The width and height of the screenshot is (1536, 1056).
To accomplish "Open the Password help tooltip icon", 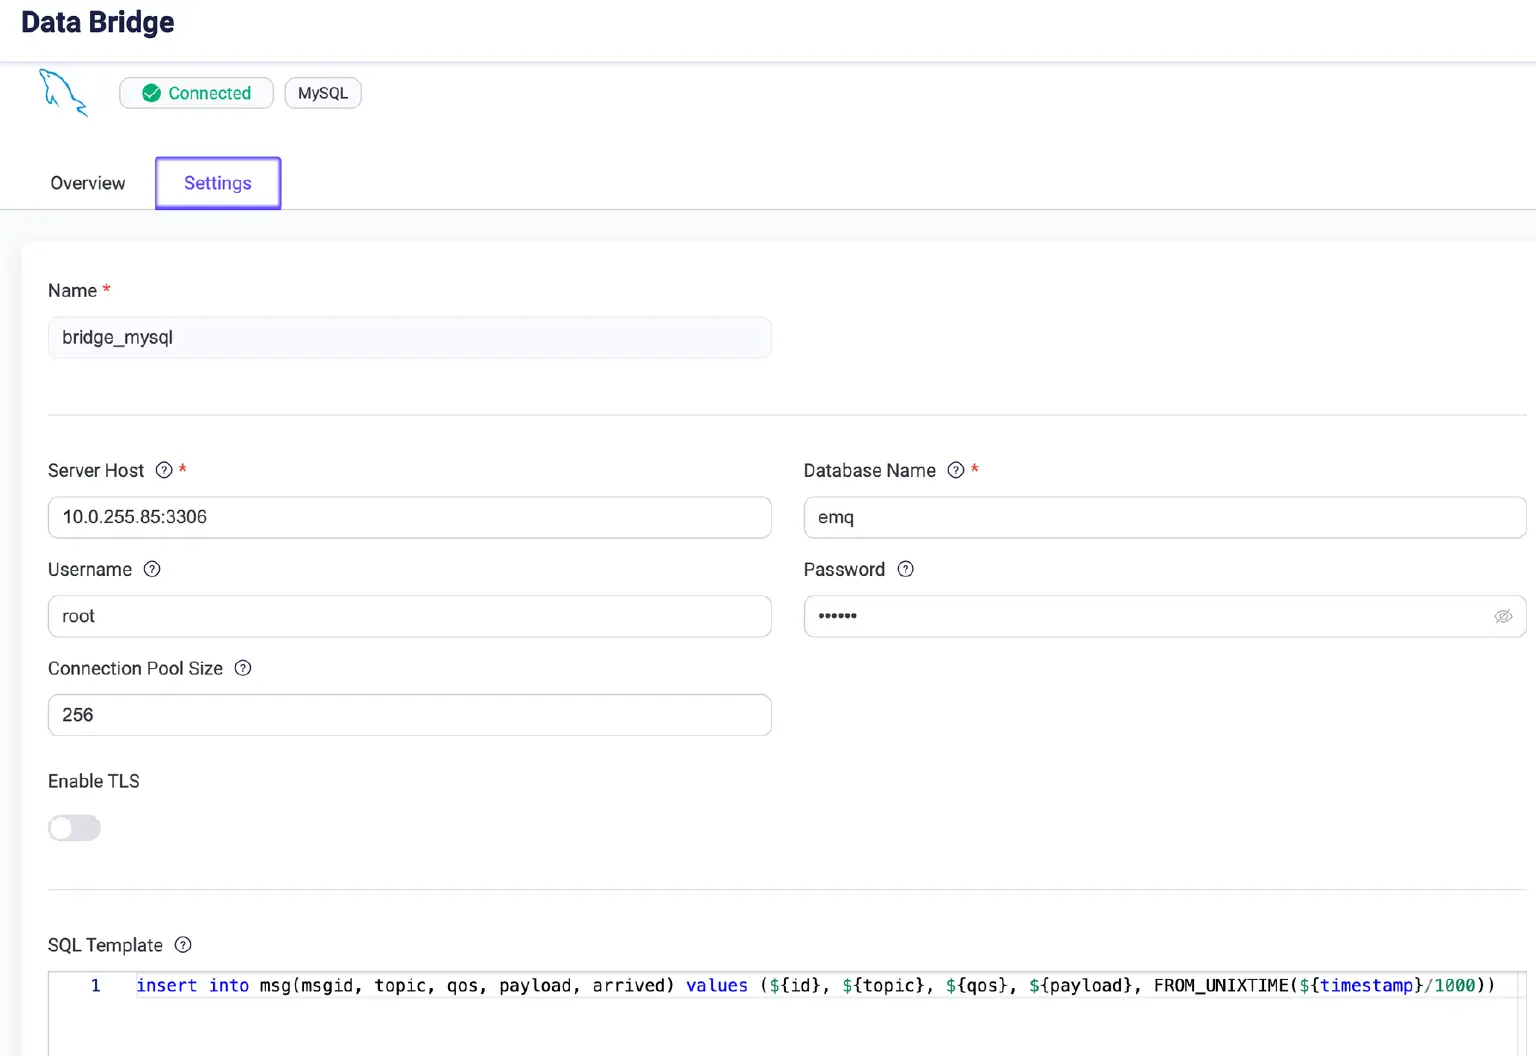I will click(905, 569).
